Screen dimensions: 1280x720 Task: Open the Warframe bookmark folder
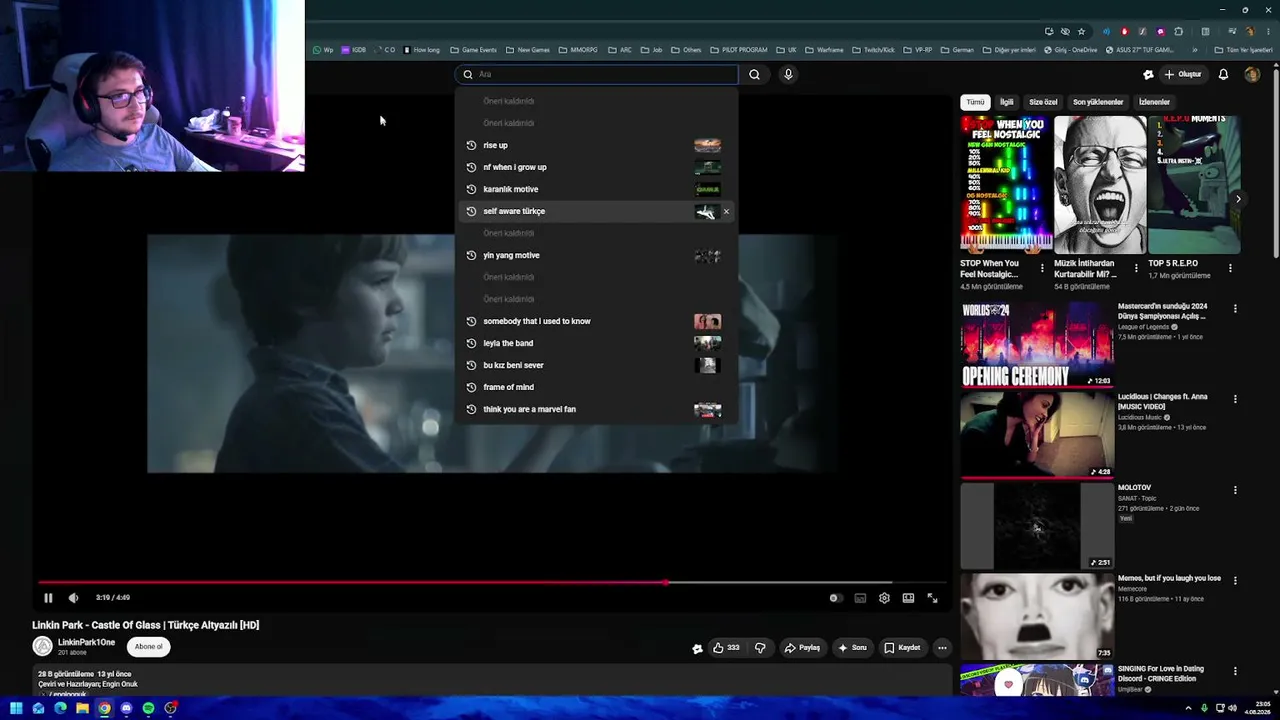coord(824,50)
